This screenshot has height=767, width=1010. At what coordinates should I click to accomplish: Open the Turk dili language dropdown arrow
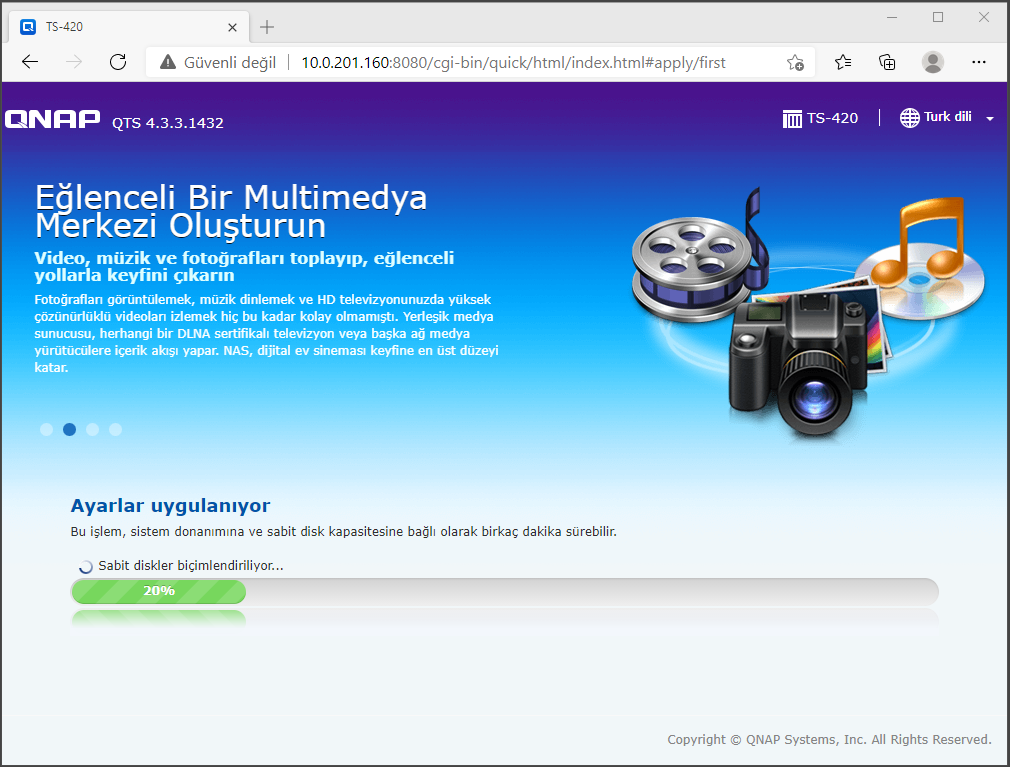coord(989,119)
